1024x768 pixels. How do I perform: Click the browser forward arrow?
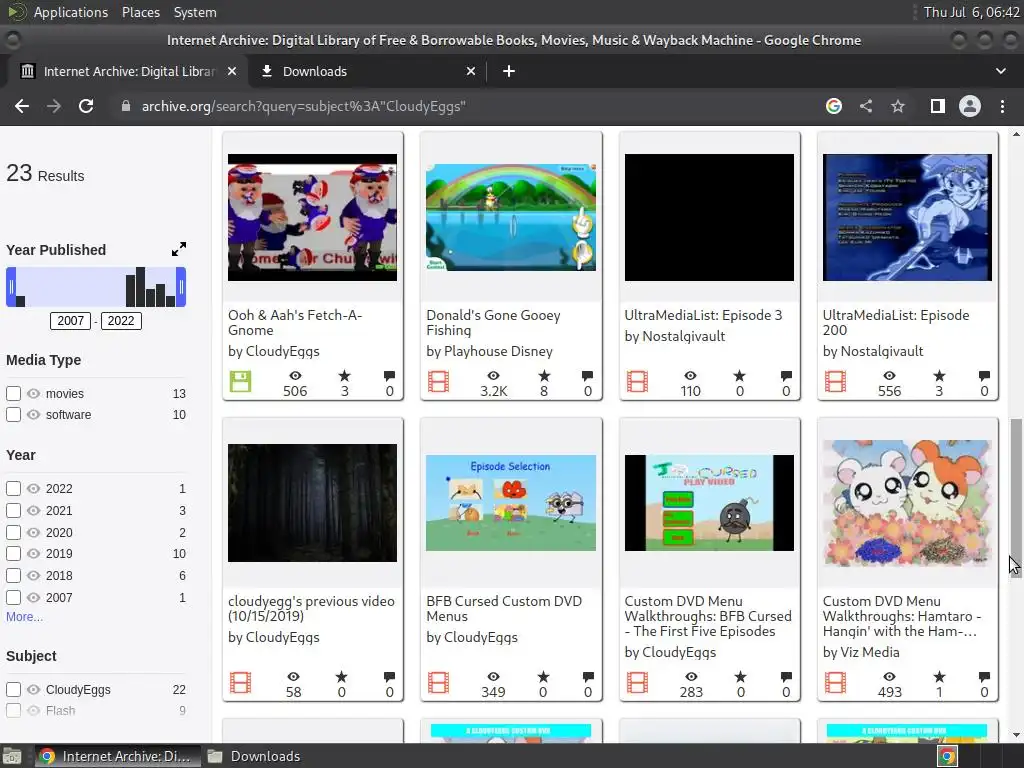pos(54,106)
